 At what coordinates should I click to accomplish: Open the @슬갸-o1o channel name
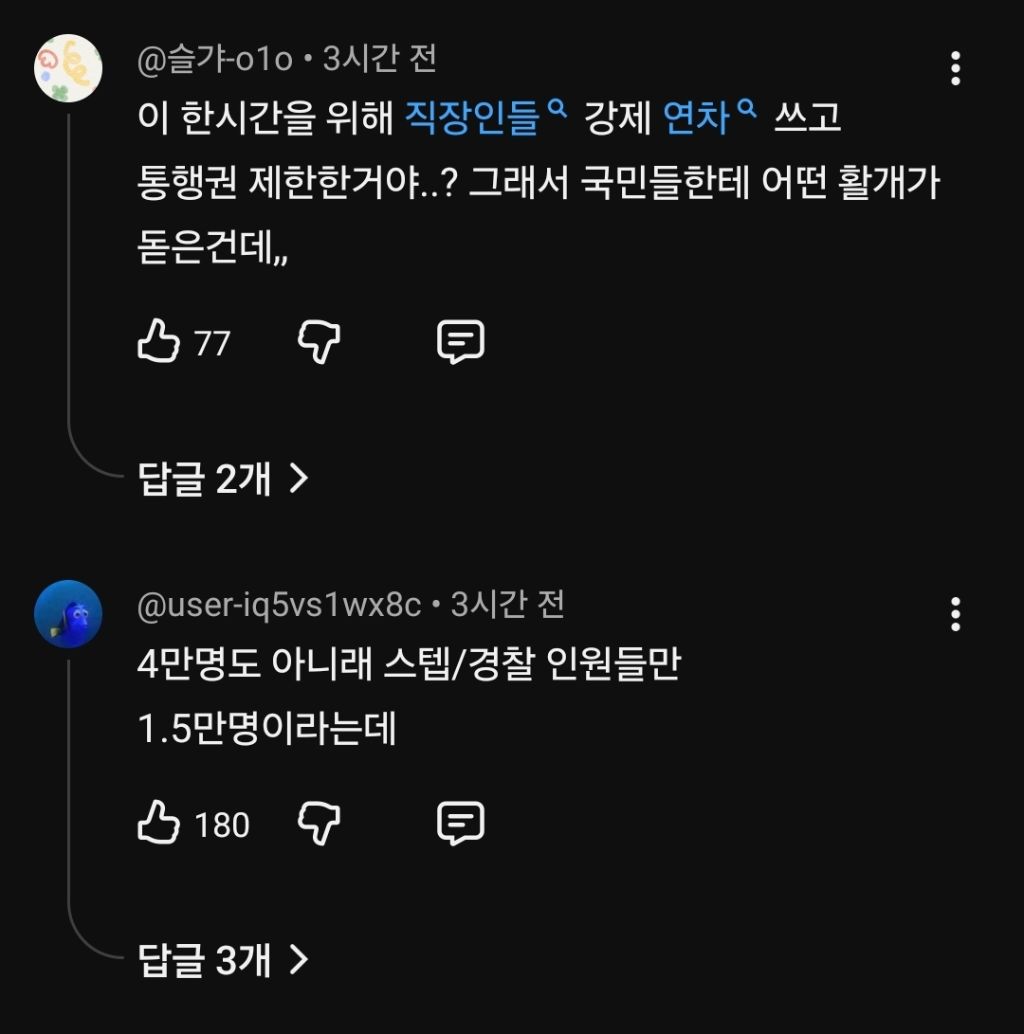(x=215, y=61)
